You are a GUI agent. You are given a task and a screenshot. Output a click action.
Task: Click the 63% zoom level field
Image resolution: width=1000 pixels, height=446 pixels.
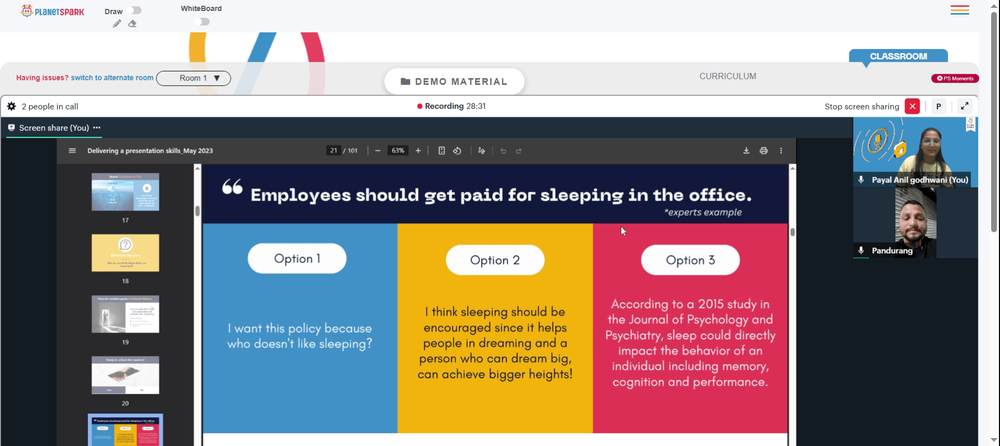tap(398, 151)
